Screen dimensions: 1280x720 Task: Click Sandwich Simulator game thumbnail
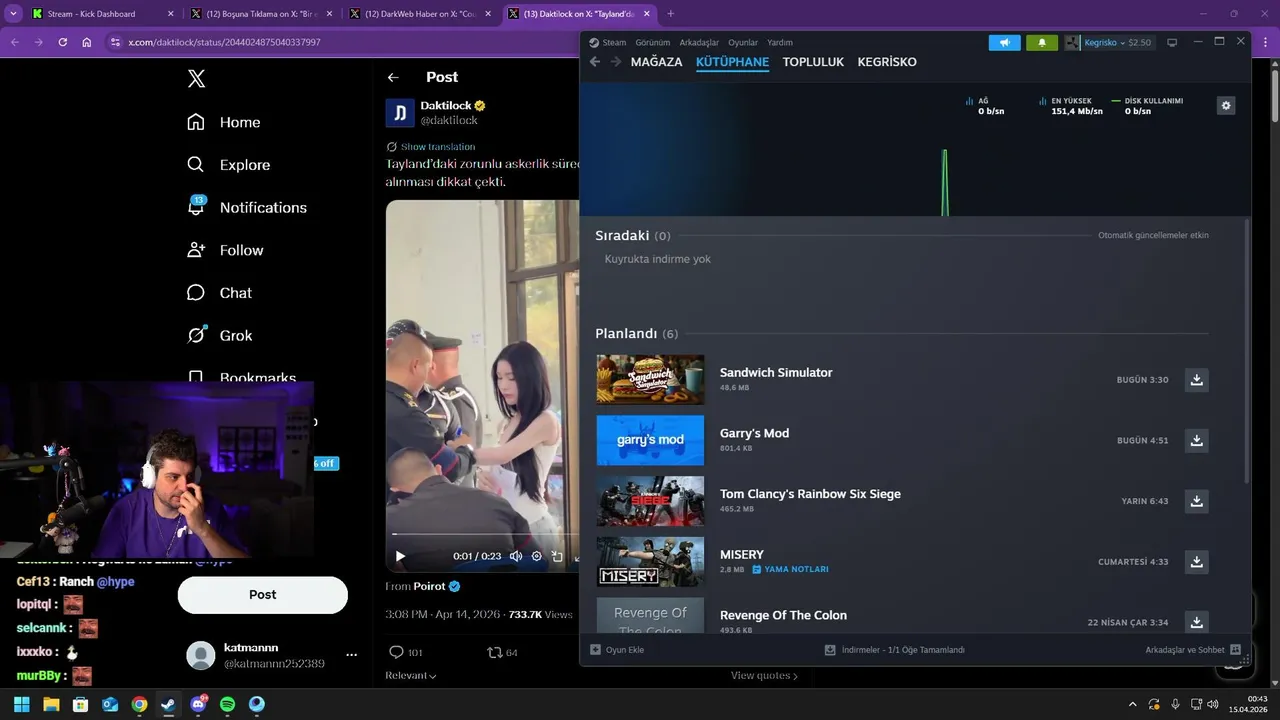pyautogui.click(x=650, y=380)
